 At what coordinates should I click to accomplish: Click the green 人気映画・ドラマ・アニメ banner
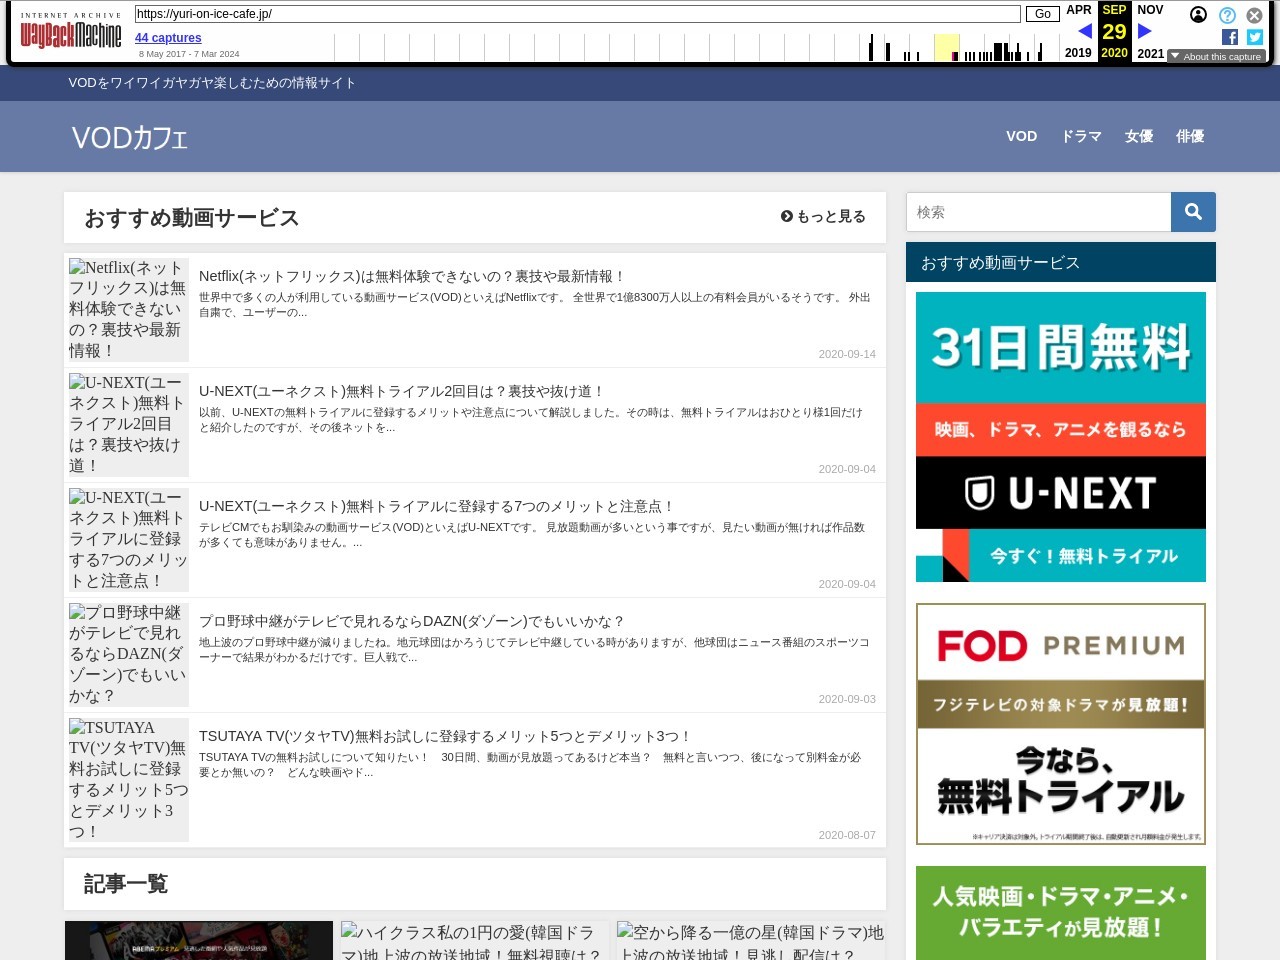pyautogui.click(x=1061, y=913)
